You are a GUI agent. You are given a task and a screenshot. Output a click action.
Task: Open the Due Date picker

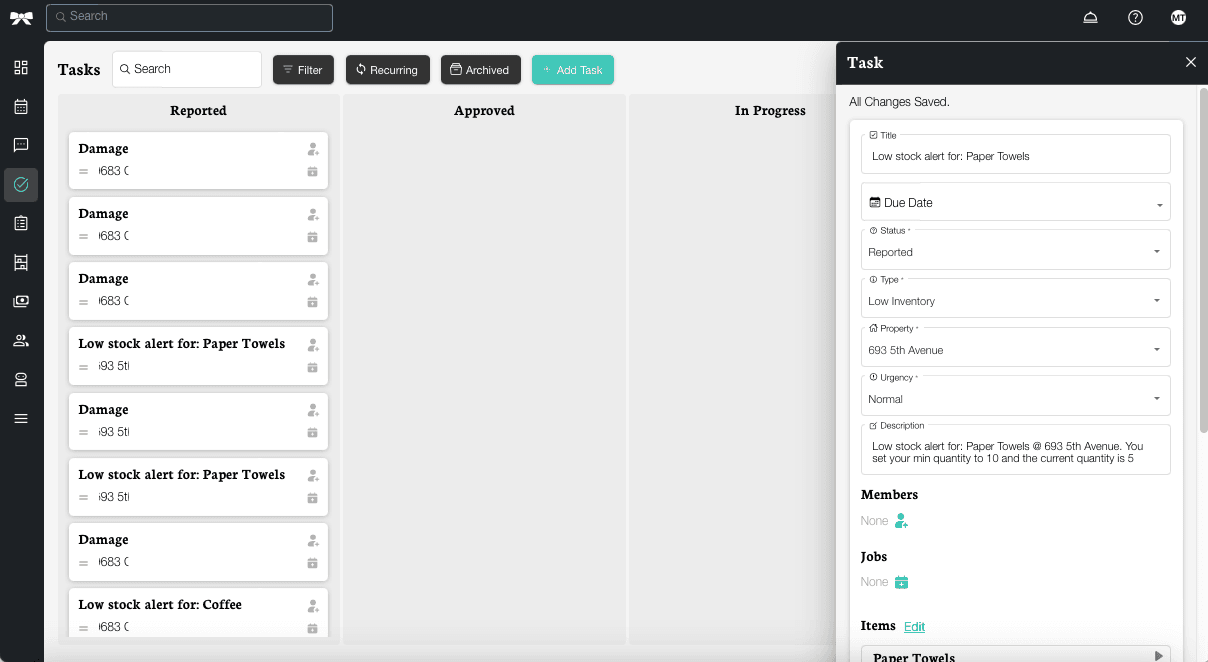1015,203
